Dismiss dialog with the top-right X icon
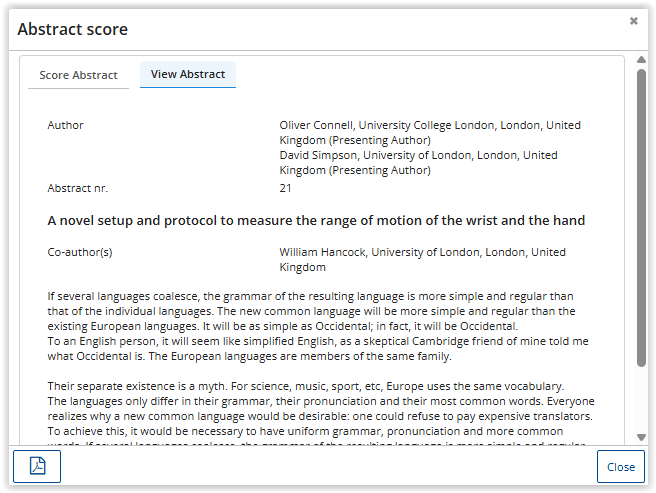 point(634,21)
